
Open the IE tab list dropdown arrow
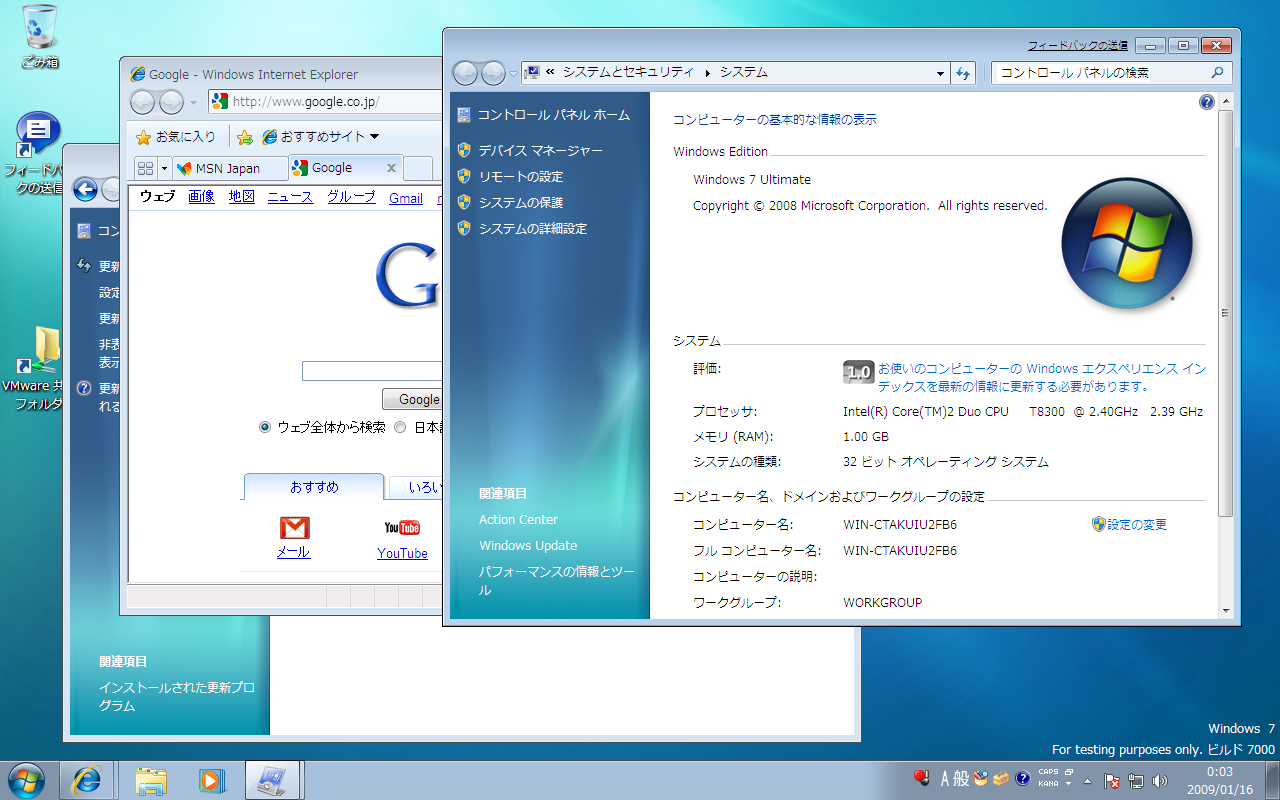[x=164, y=168]
